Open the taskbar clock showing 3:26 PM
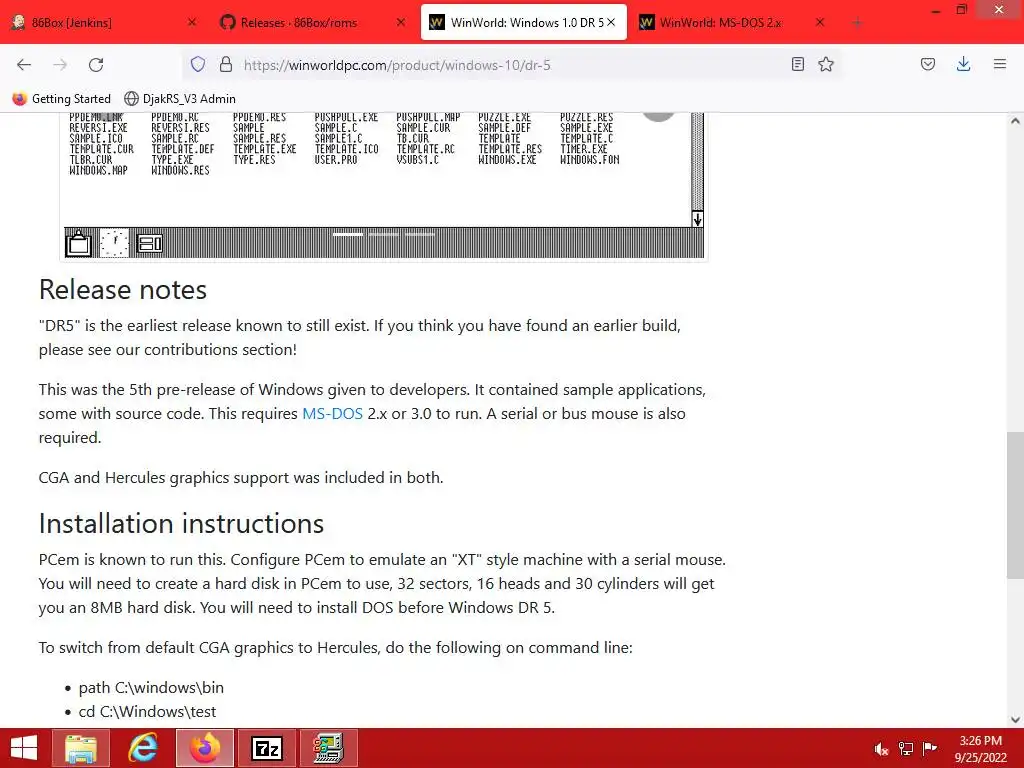 (980, 748)
